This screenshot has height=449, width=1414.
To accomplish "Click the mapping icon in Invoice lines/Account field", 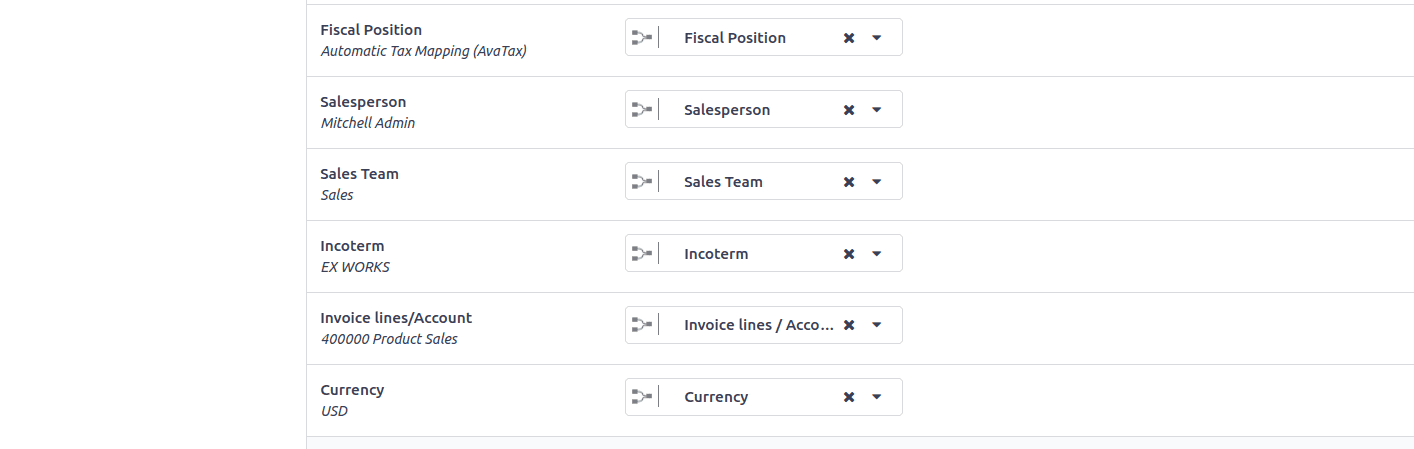I will (642, 326).
